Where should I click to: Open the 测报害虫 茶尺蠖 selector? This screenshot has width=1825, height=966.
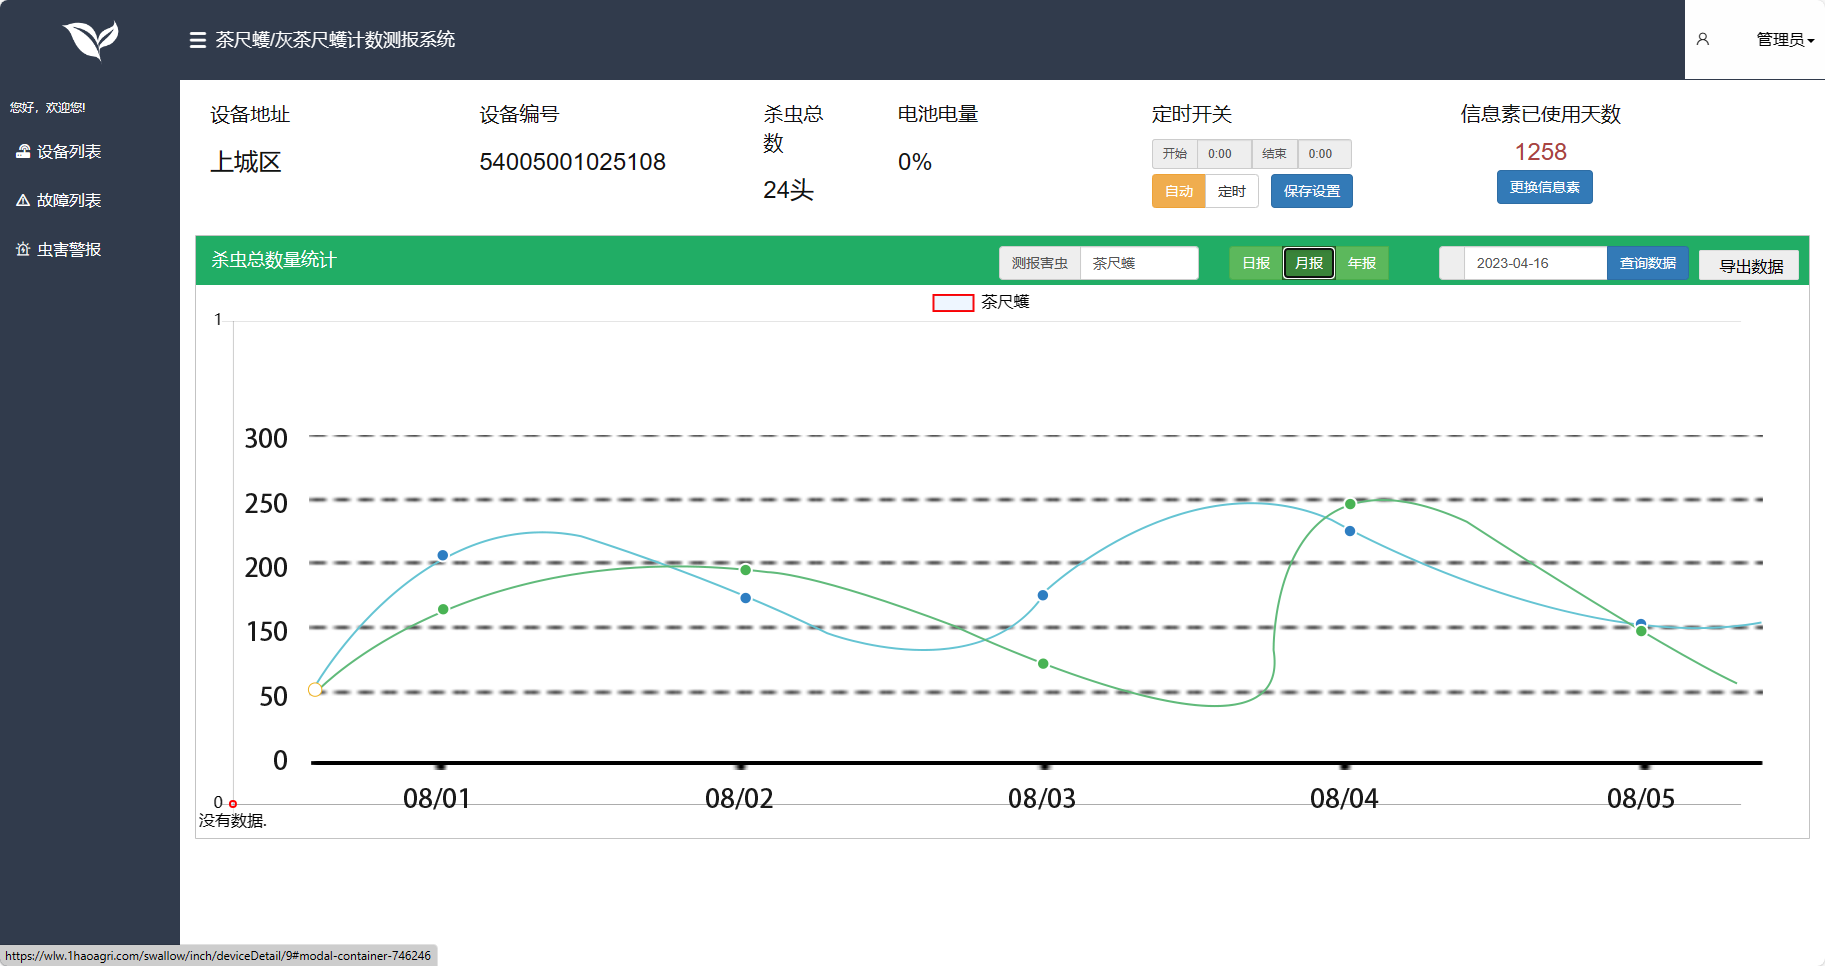1139,263
